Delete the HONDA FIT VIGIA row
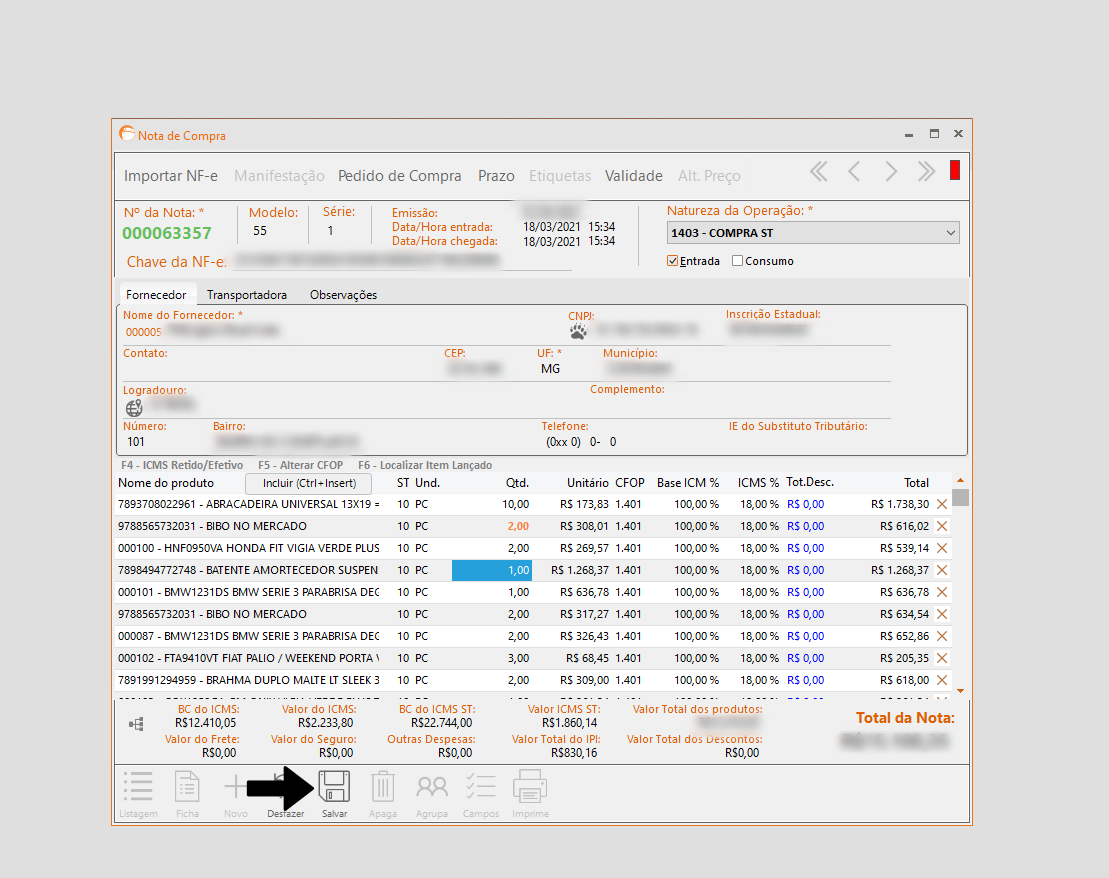The height and width of the screenshot is (878, 1109). coord(942,548)
